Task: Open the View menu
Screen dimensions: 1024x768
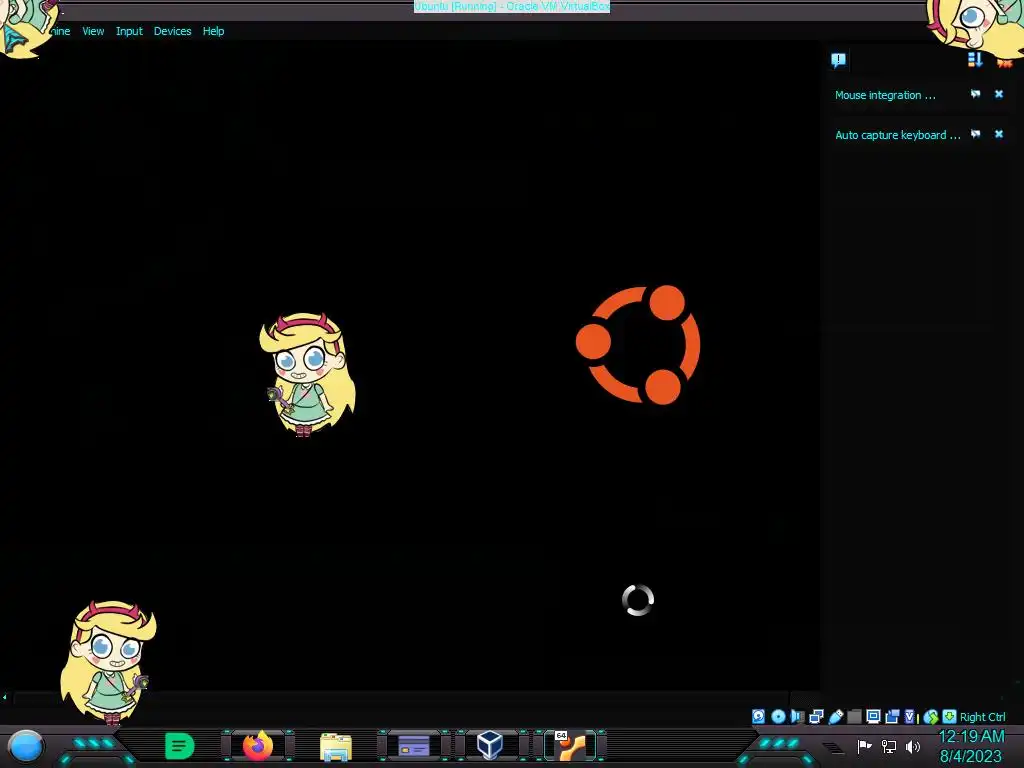Action: tap(93, 31)
